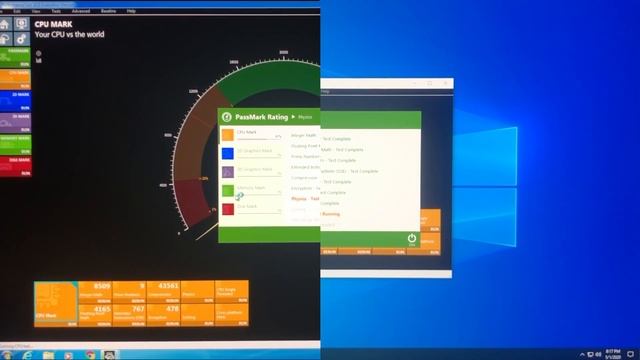This screenshot has height=360, width=640.
Task: Click RUN on the CPU Mark sidebar tile
Action: (x=25, y=86)
